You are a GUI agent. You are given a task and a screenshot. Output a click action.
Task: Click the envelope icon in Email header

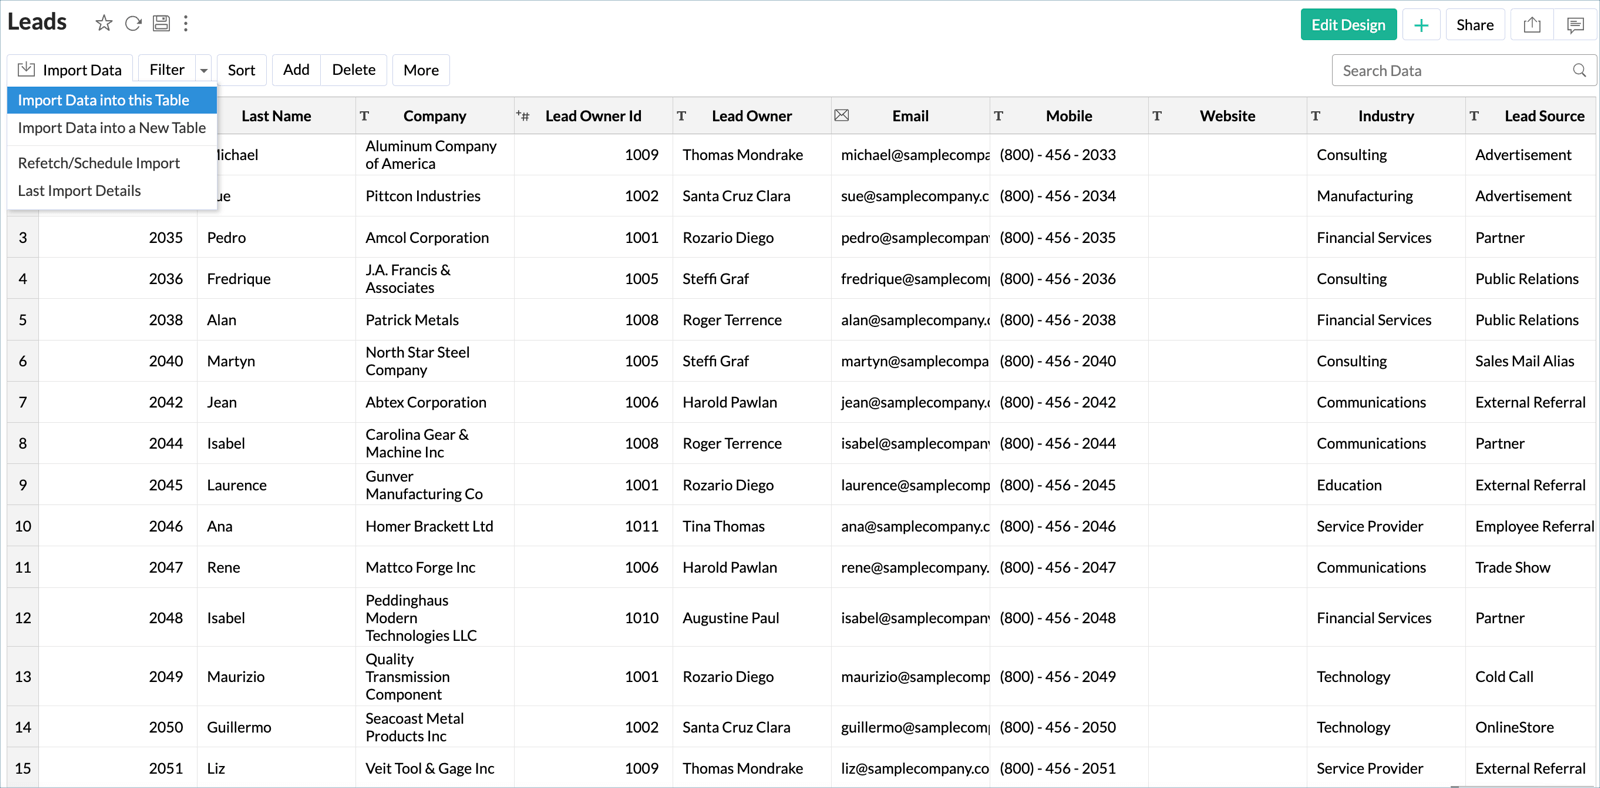(x=842, y=116)
